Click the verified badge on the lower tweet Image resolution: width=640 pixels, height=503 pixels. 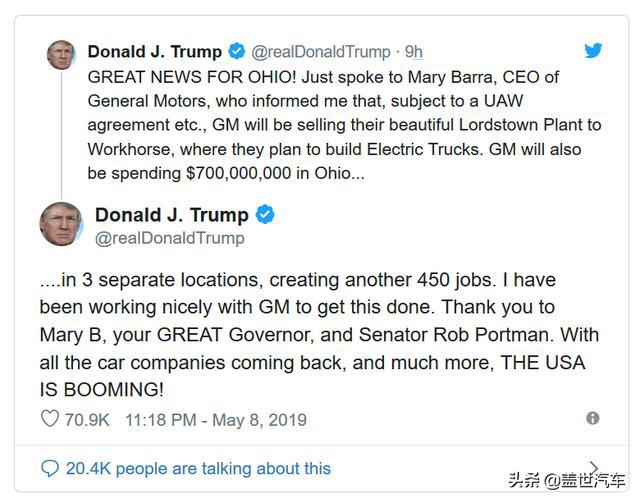pyautogui.click(x=265, y=214)
